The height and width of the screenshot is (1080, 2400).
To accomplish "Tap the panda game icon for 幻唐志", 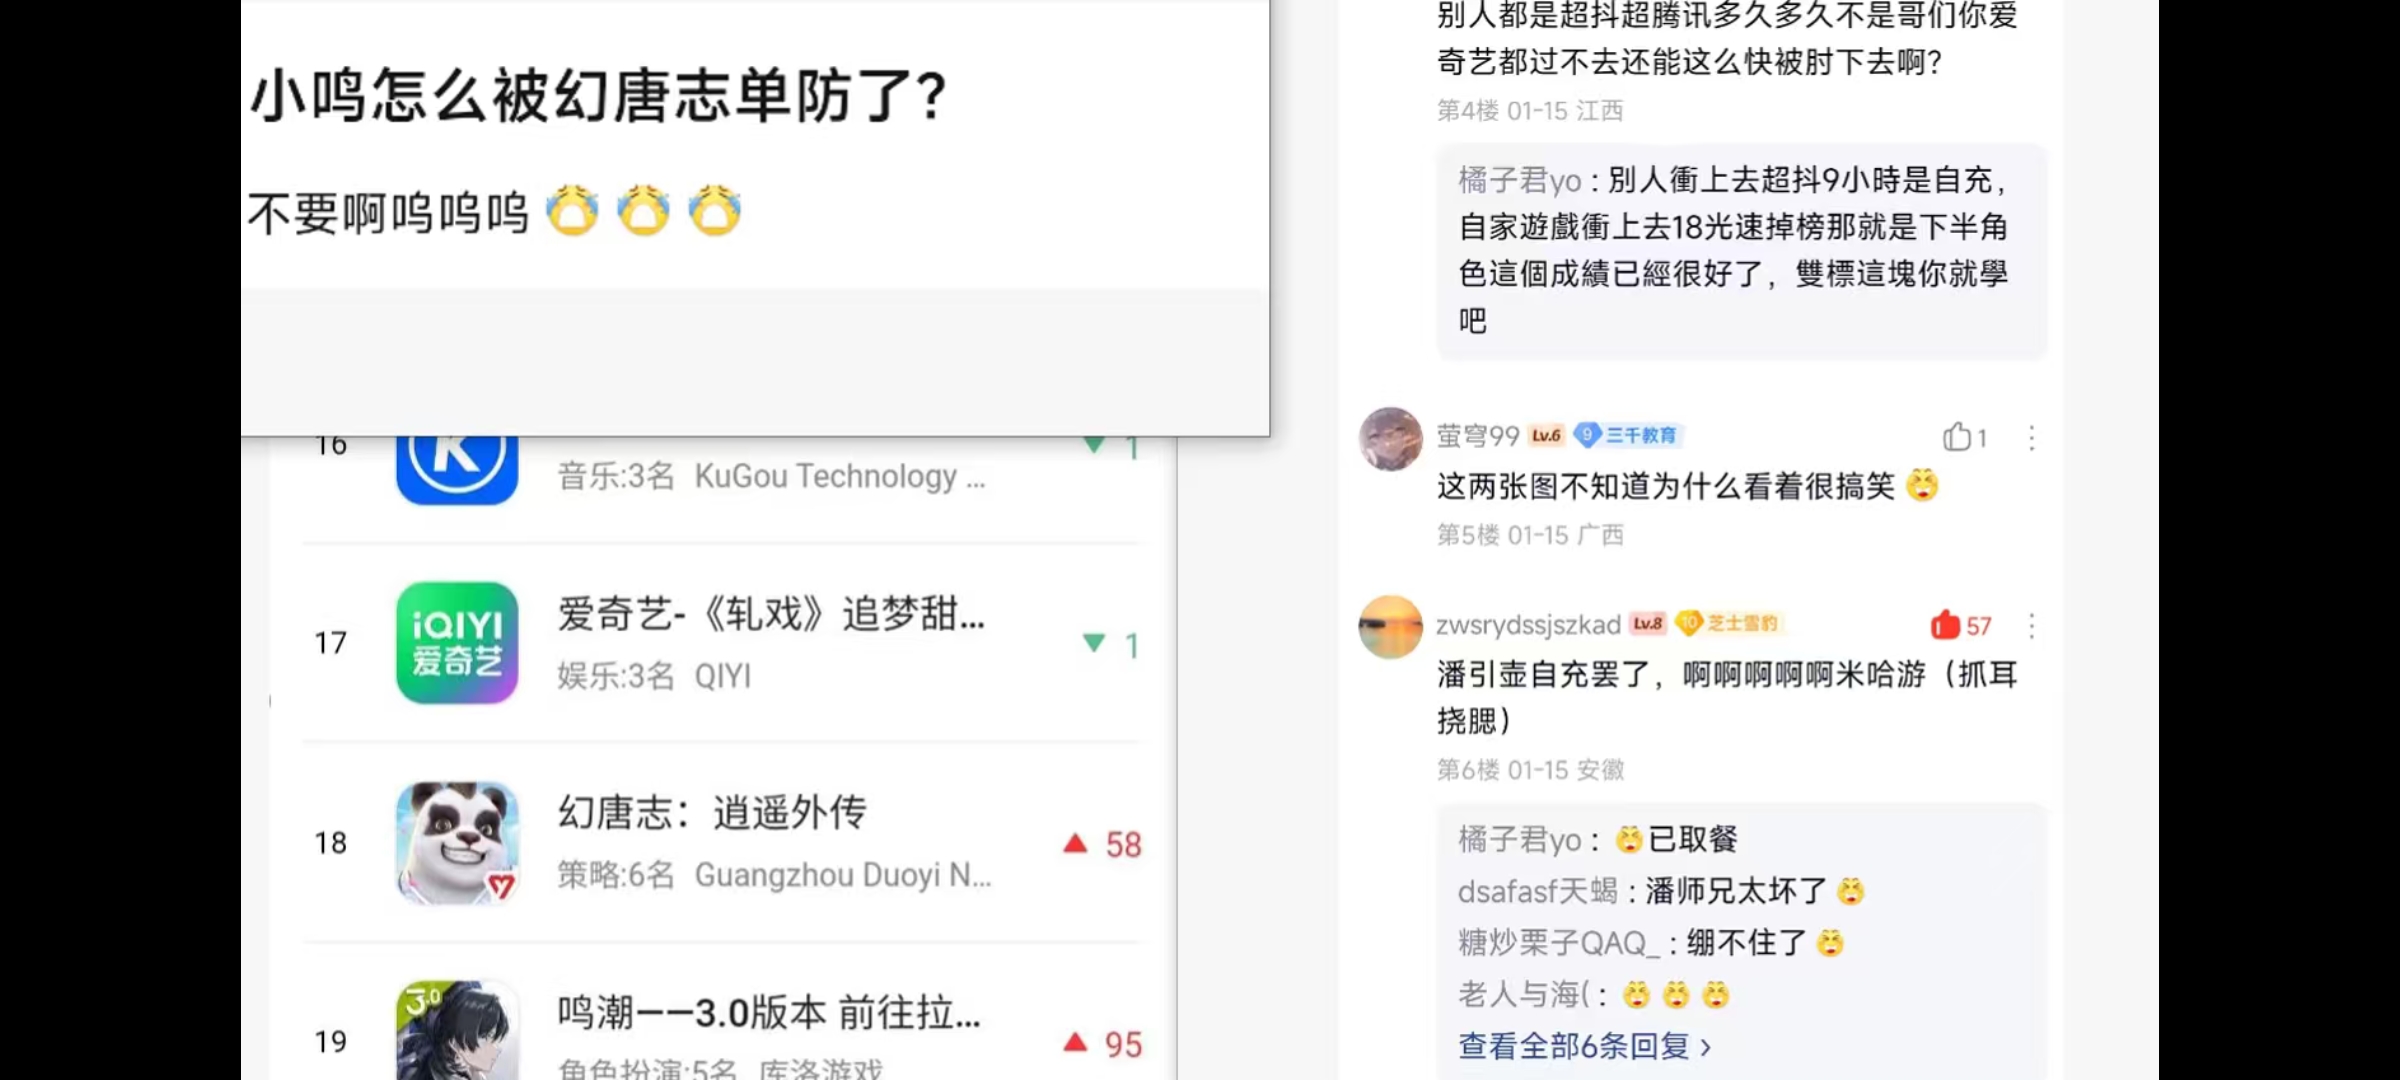I will tap(457, 843).
